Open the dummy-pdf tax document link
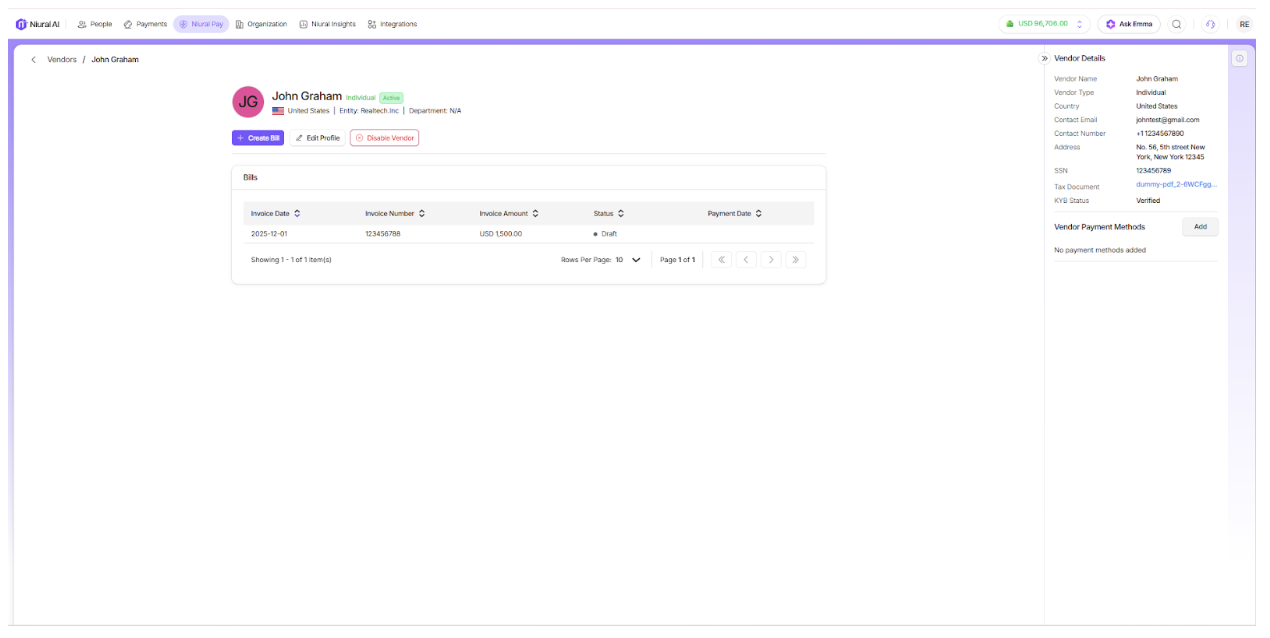1270x638 pixels. point(1177,185)
